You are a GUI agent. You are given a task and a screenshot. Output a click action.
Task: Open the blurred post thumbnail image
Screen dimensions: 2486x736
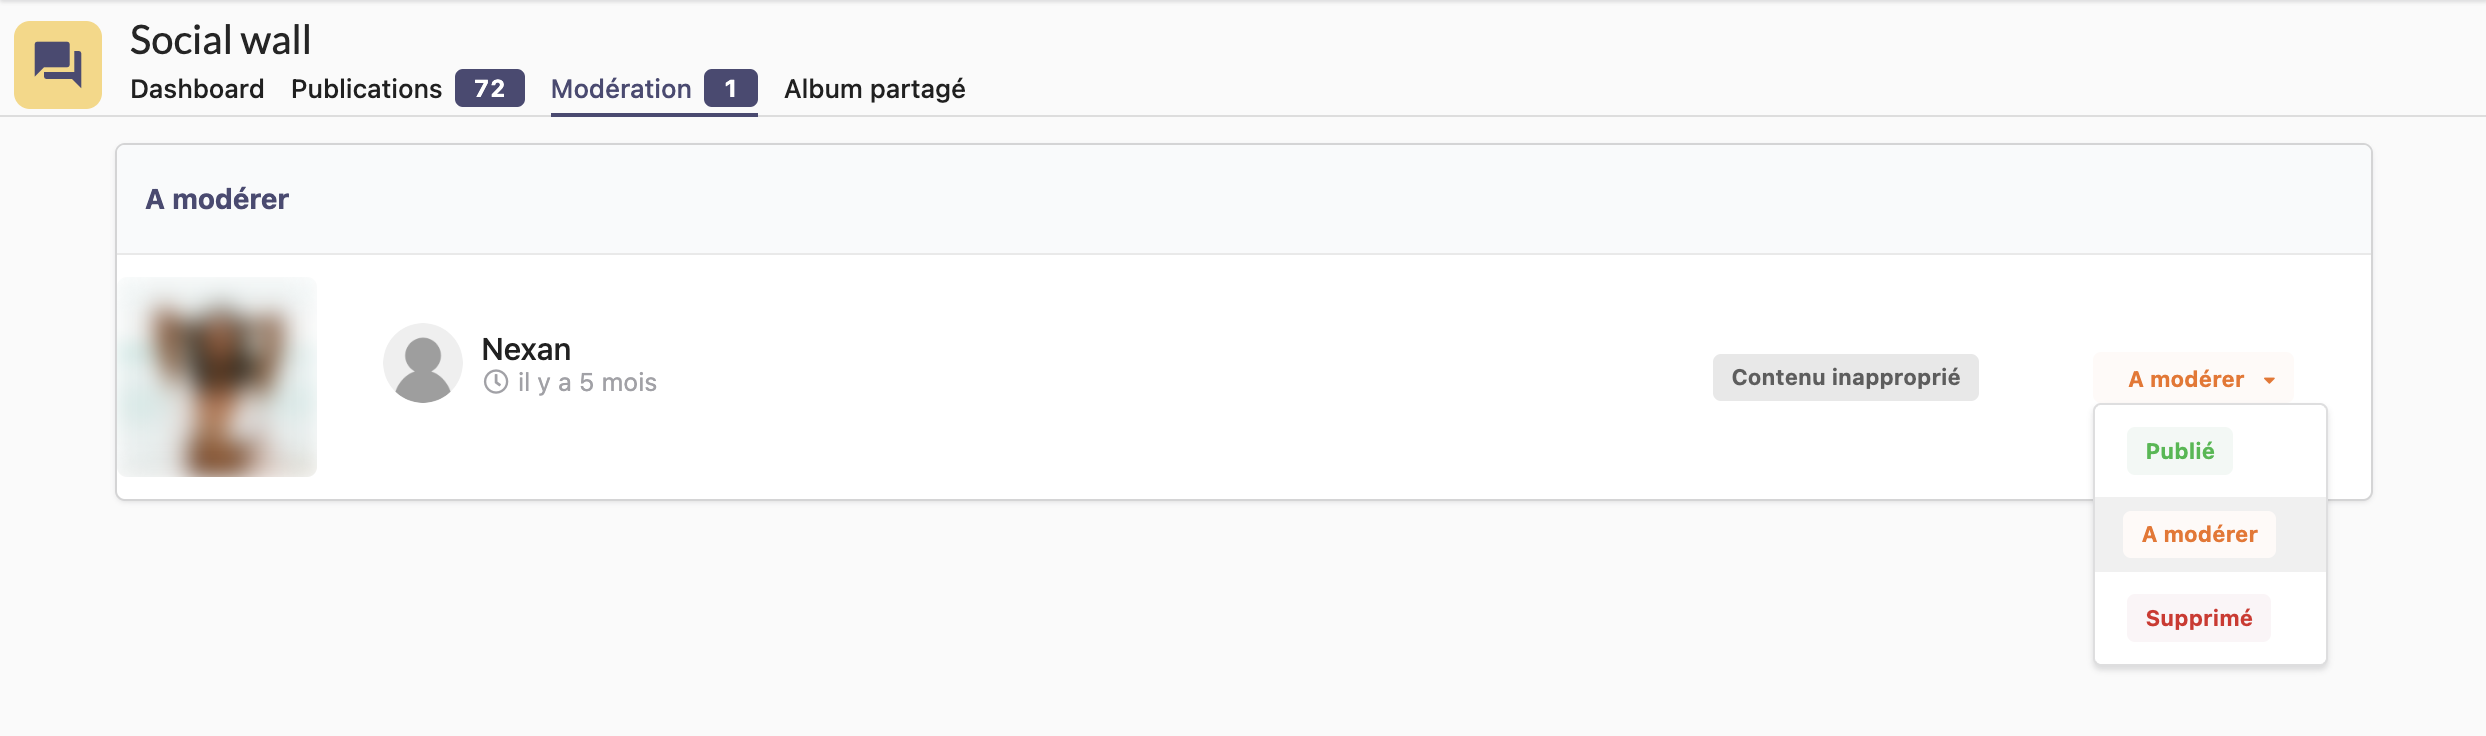(x=218, y=377)
